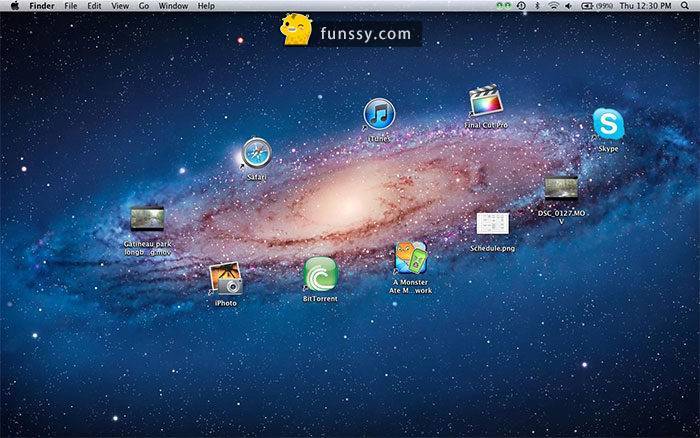Screen dimensions: 700x438
Task: Click the (99%) battery percentage text
Action: tap(603, 6)
